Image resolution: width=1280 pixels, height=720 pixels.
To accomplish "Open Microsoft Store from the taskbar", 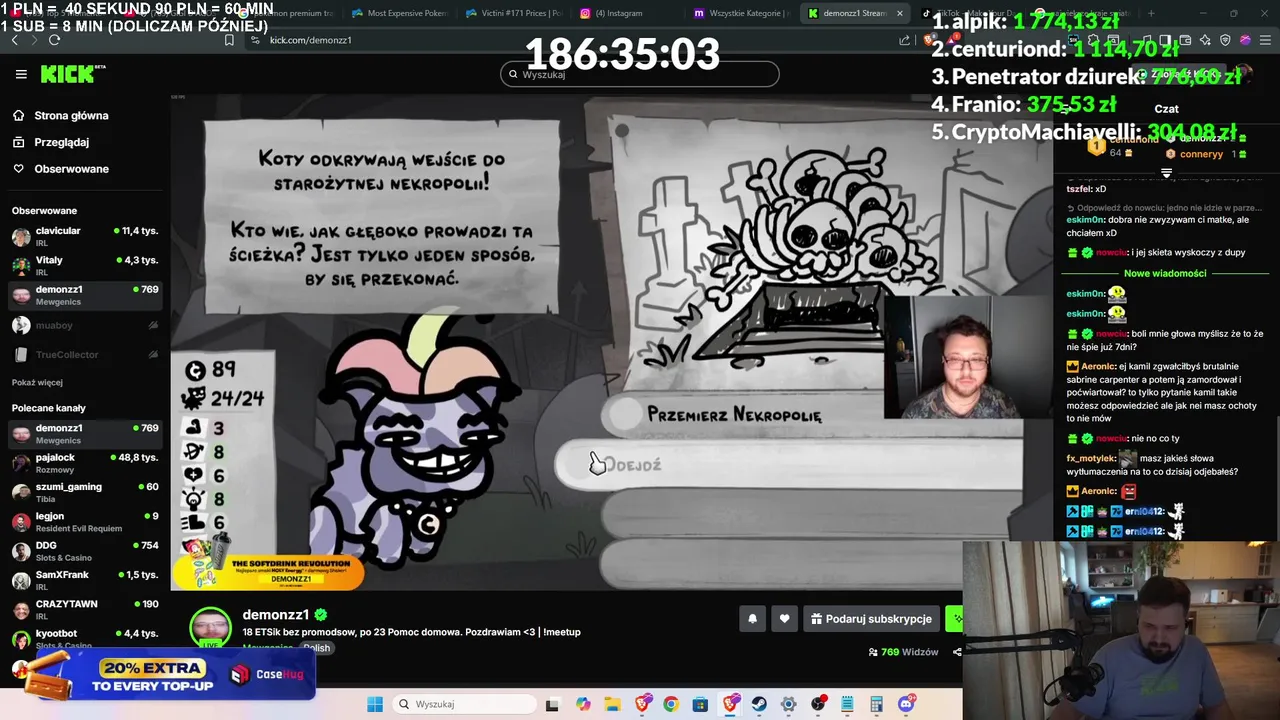I will [x=700, y=704].
